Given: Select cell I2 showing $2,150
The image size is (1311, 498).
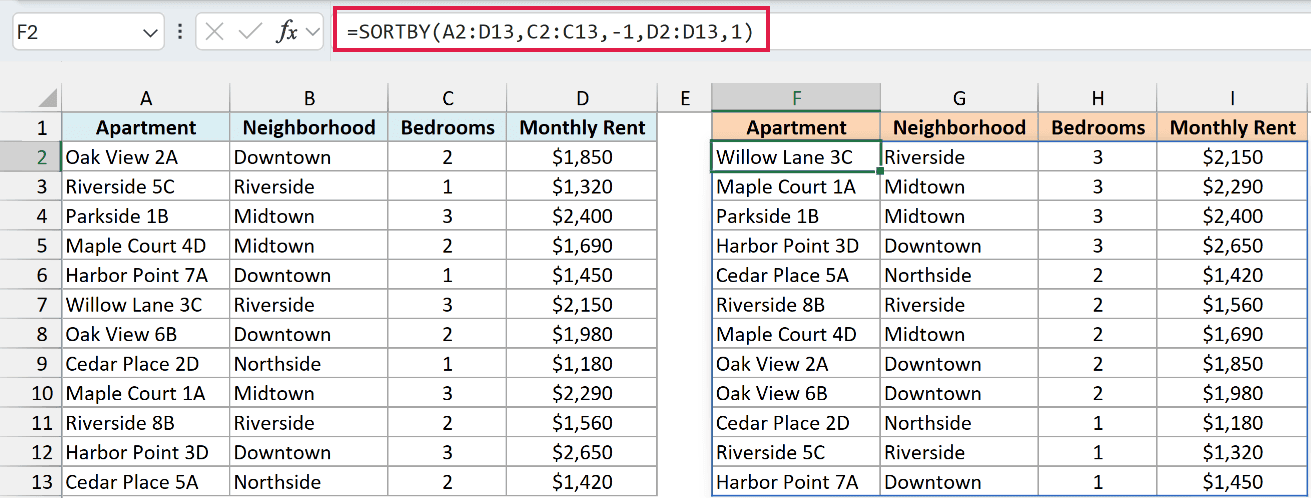Looking at the screenshot, I should [1232, 157].
